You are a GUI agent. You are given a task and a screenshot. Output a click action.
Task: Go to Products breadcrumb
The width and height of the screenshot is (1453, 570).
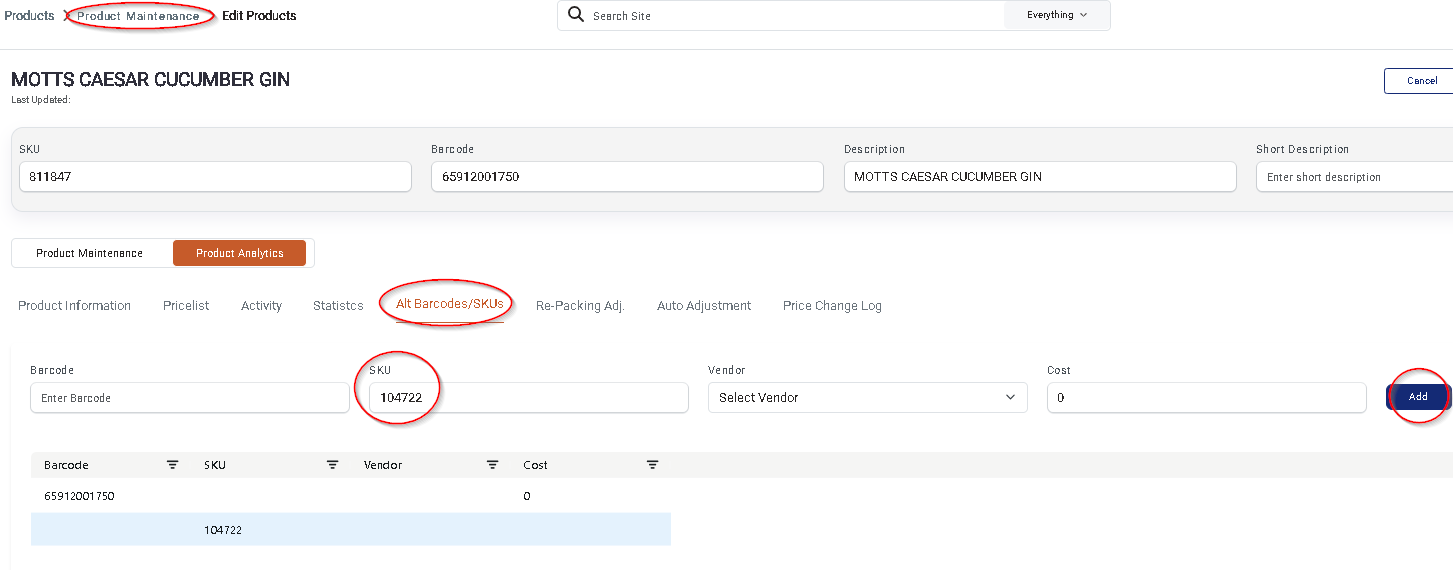pyautogui.click(x=29, y=16)
